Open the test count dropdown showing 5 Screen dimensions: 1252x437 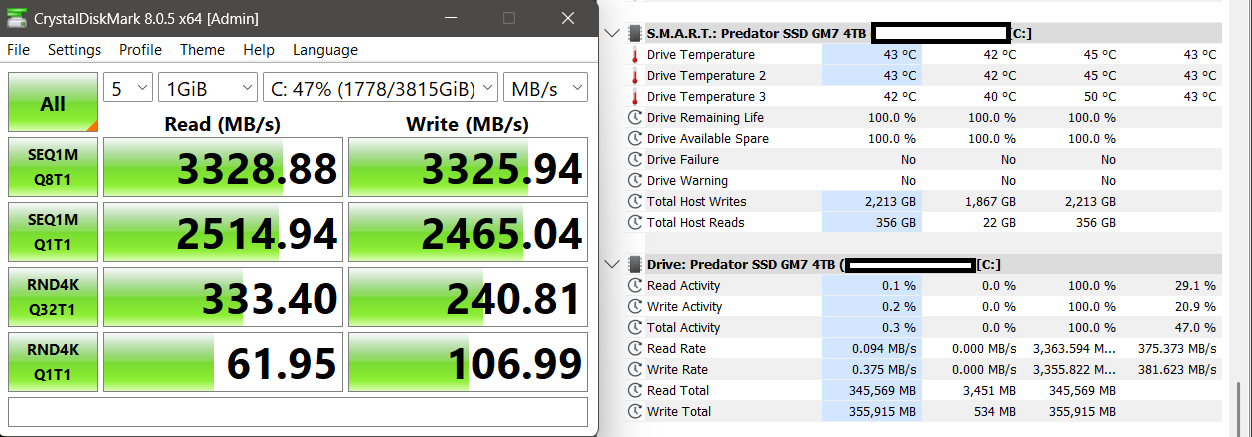(x=128, y=88)
